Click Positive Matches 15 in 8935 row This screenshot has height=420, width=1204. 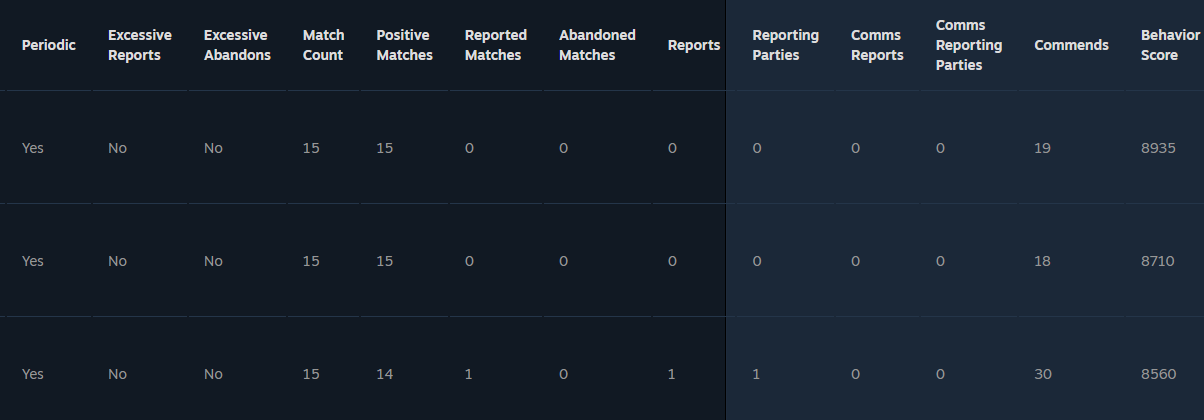(x=385, y=148)
